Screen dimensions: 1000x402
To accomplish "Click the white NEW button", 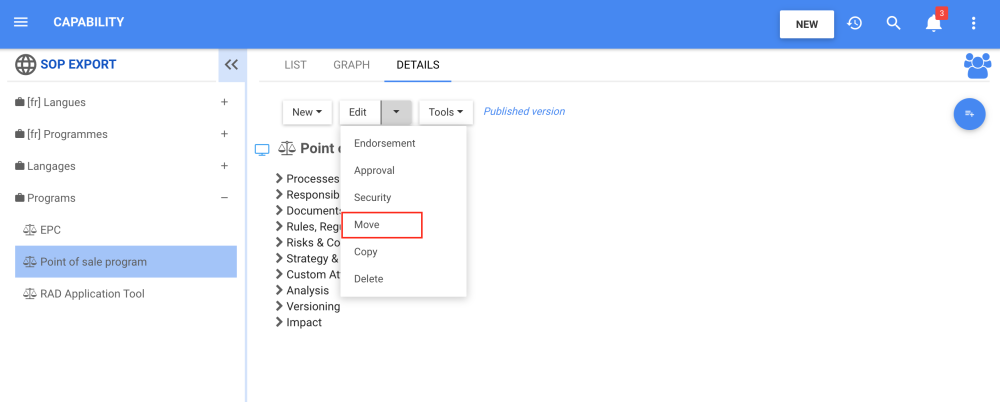I will tap(806, 24).
